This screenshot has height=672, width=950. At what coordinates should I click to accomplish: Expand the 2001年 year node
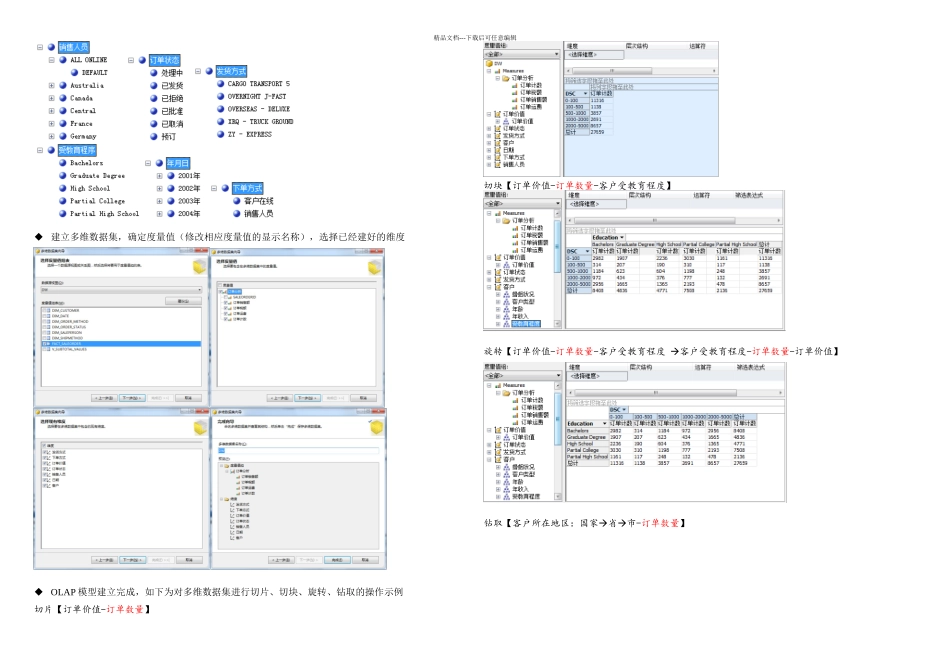pos(159,176)
